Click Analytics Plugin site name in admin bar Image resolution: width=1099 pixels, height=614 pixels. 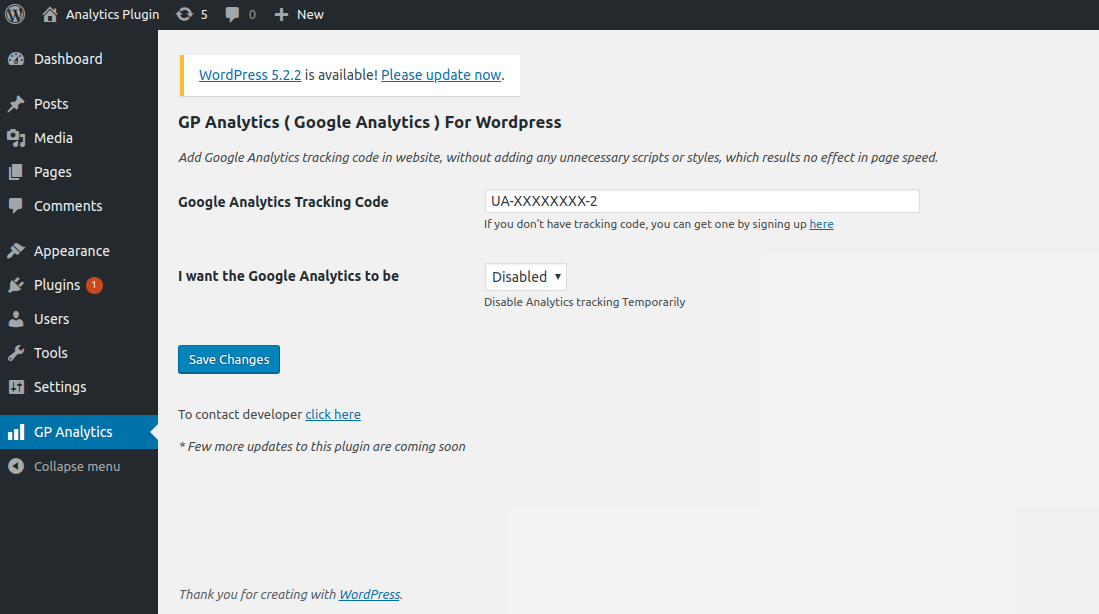[x=112, y=15]
